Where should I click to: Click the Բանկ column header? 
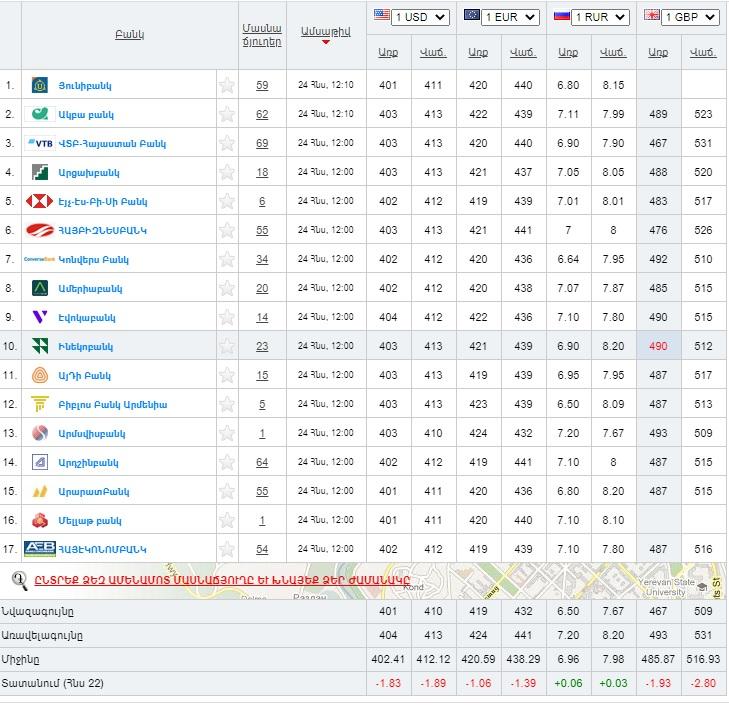pyautogui.click(x=129, y=35)
